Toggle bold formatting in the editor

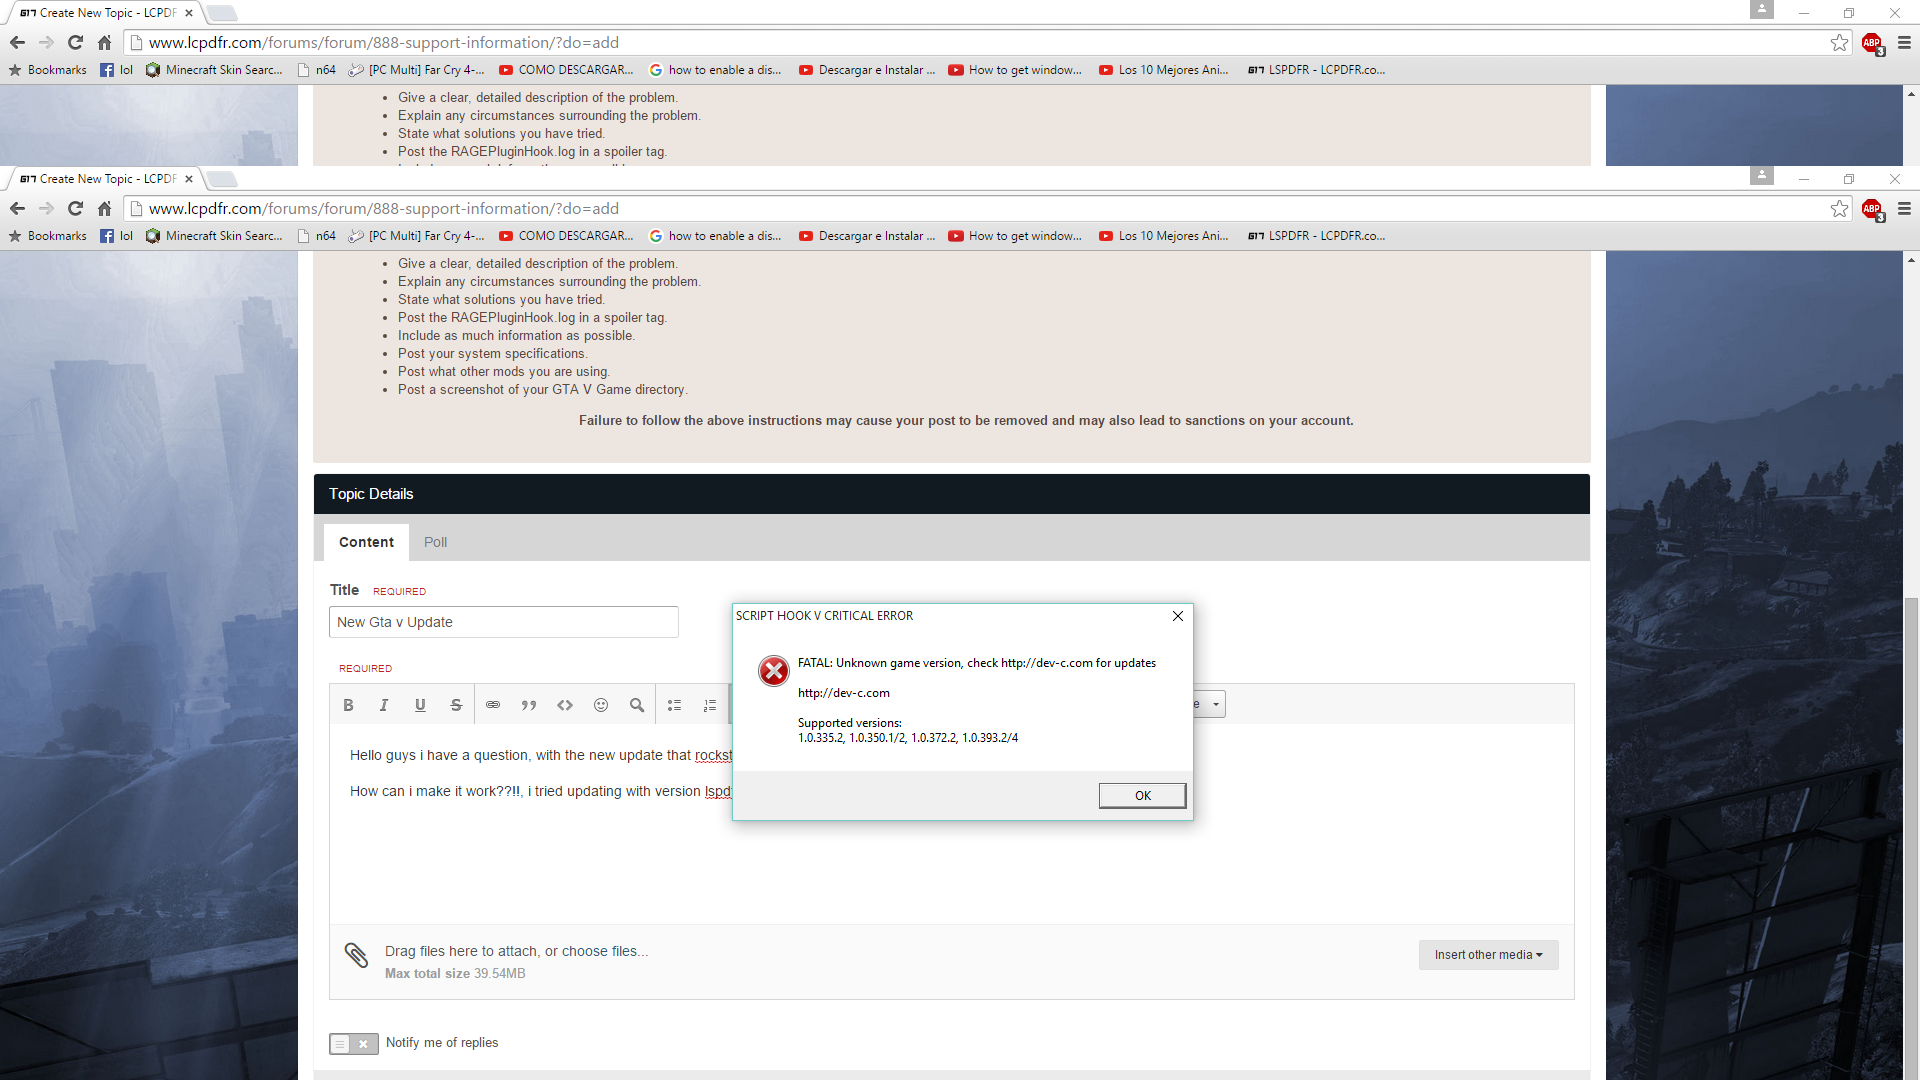tap(348, 705)
